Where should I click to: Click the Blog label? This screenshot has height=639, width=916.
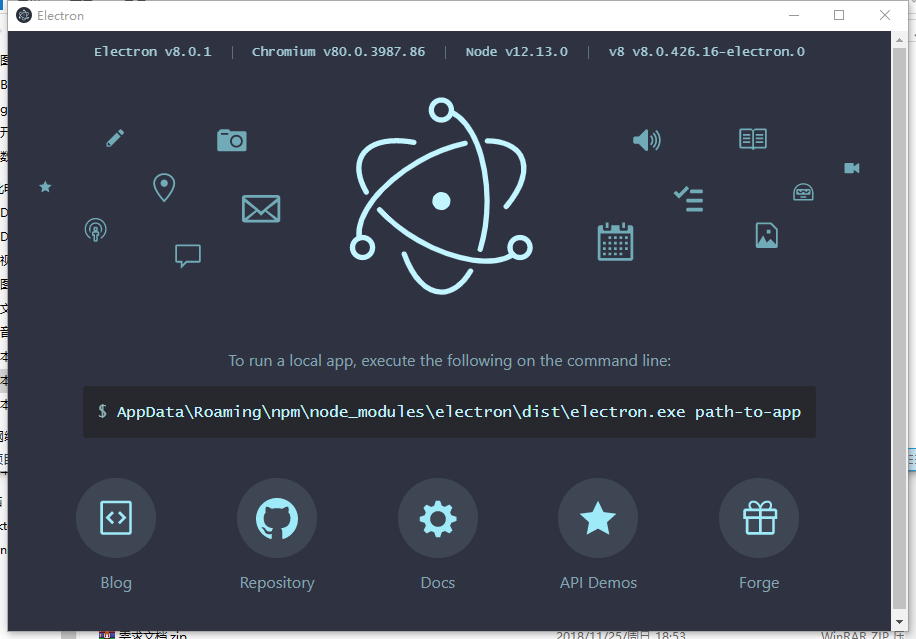pyautogui.click(x=116, y=583)
